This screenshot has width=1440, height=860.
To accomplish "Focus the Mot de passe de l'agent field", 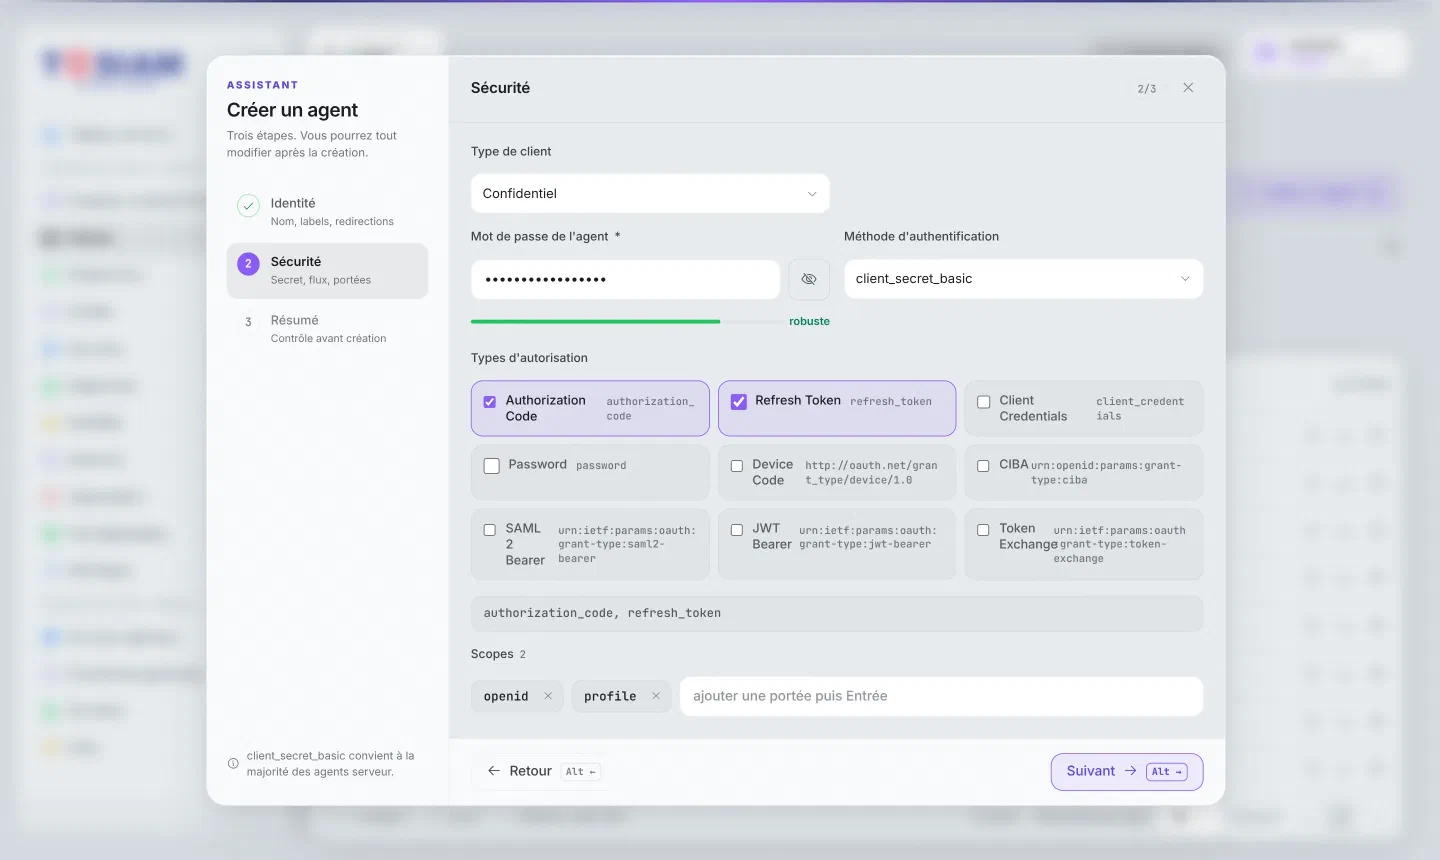I will pyautogui.click(x=625, y=279).
